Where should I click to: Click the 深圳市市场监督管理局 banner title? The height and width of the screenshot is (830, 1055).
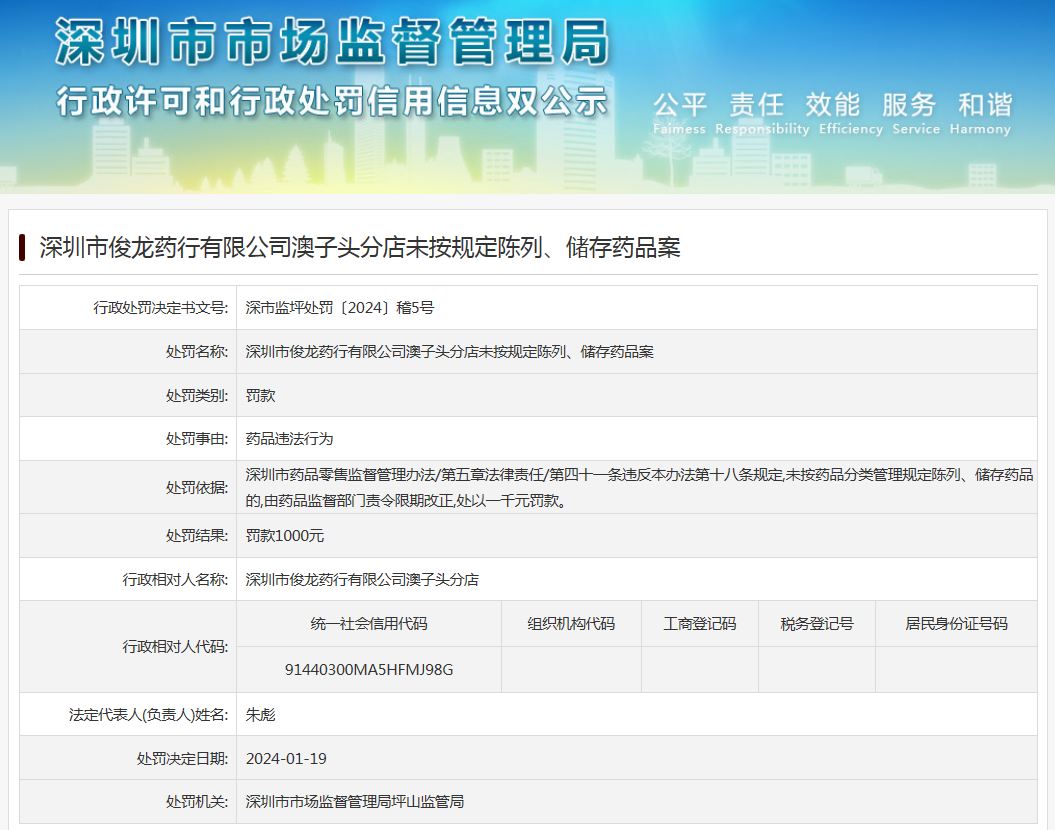click(332, 42)
